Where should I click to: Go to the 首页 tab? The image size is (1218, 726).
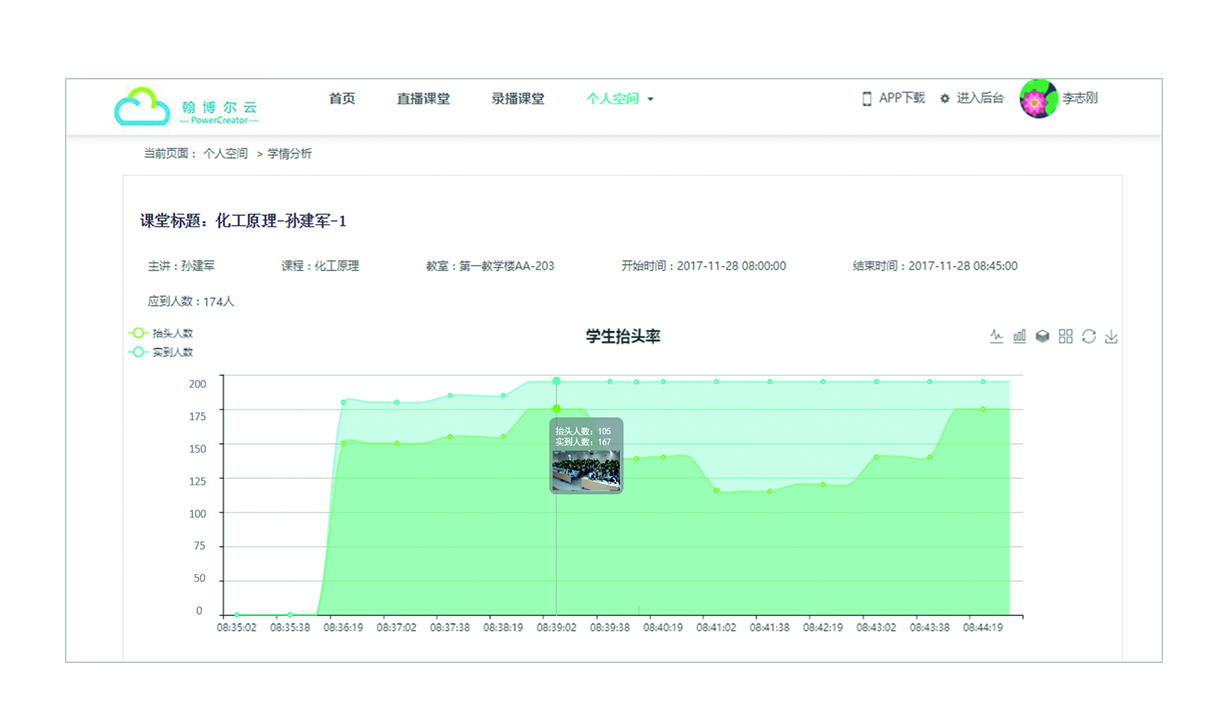coord(342,99)
